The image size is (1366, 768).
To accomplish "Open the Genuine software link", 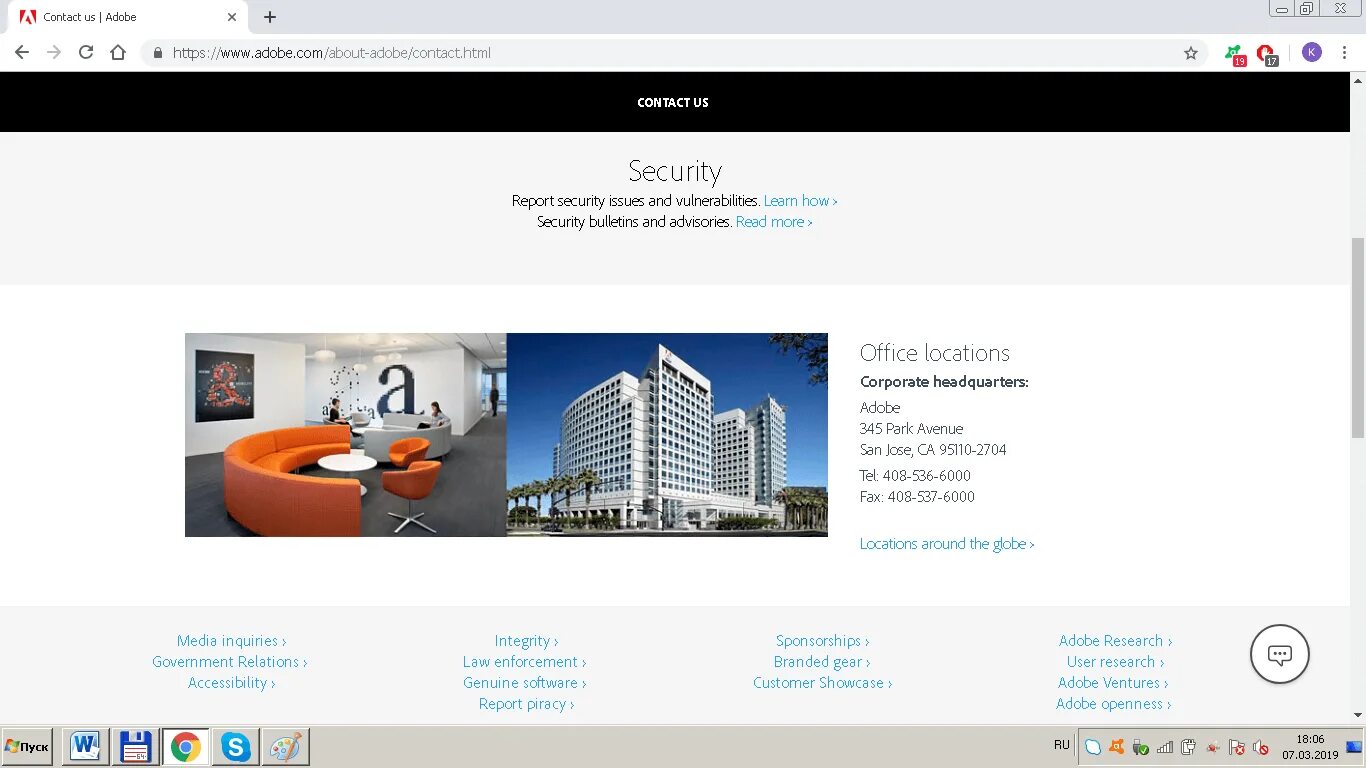I will click(x=524, y=683).
